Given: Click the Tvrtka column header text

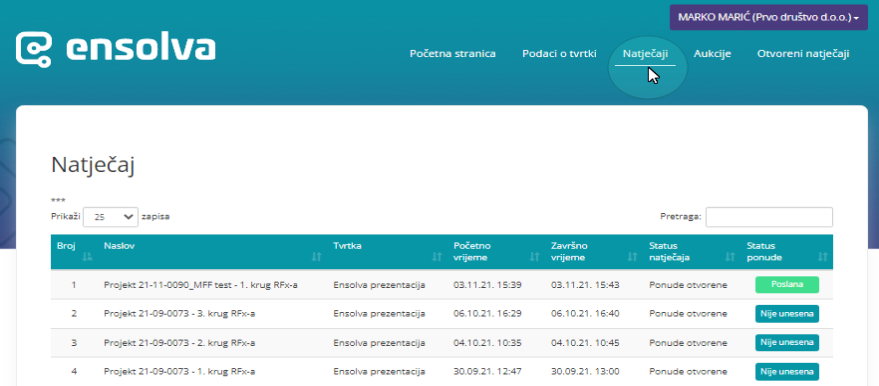Looking at the screenshot, I should click(x=347, y=245).
